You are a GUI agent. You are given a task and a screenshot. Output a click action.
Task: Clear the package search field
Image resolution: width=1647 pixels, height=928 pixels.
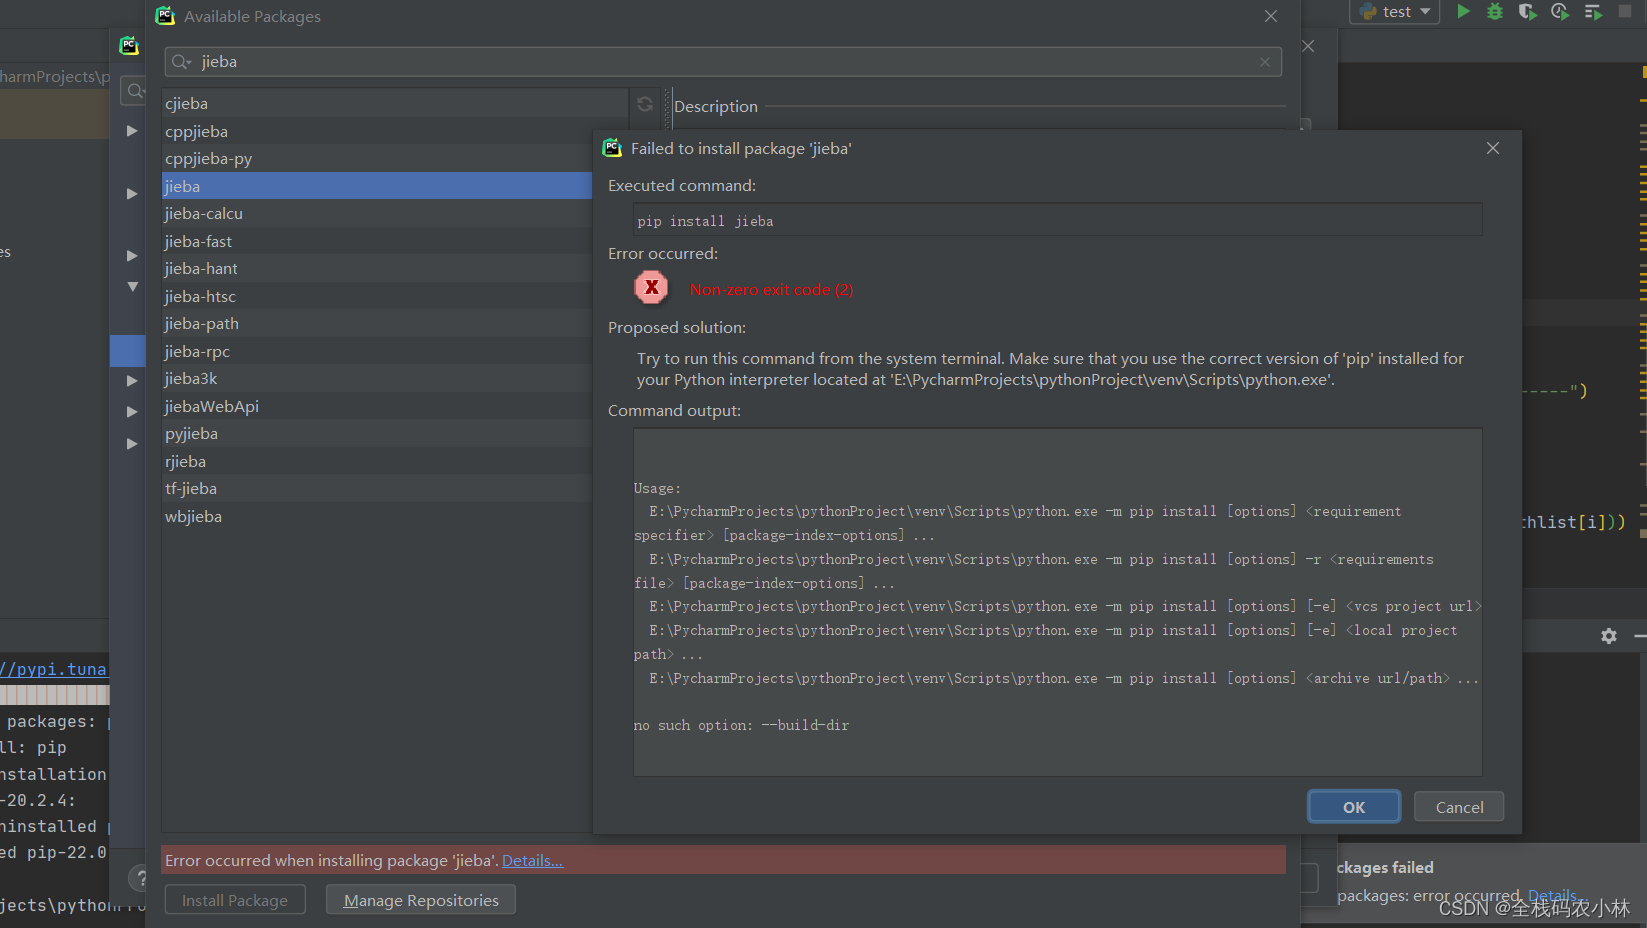click(x=1265, y=62)
